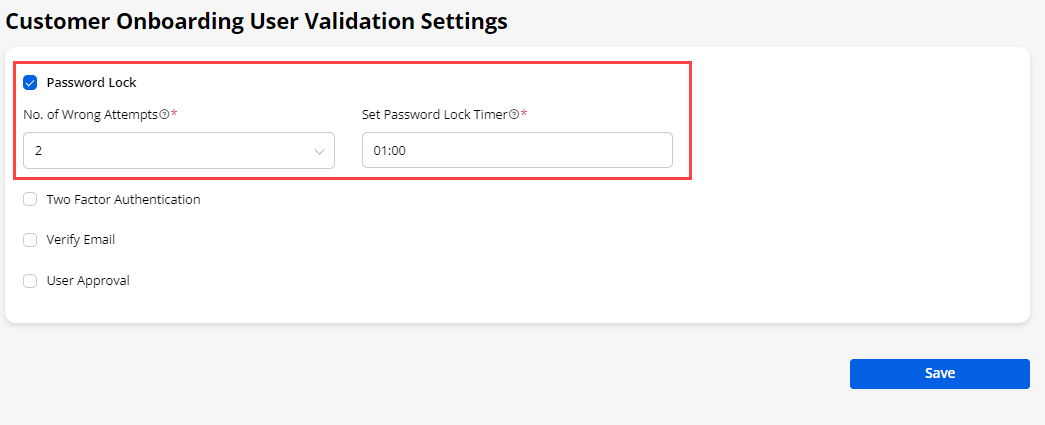Tick the Verify Email checkbox

(30, 240)
